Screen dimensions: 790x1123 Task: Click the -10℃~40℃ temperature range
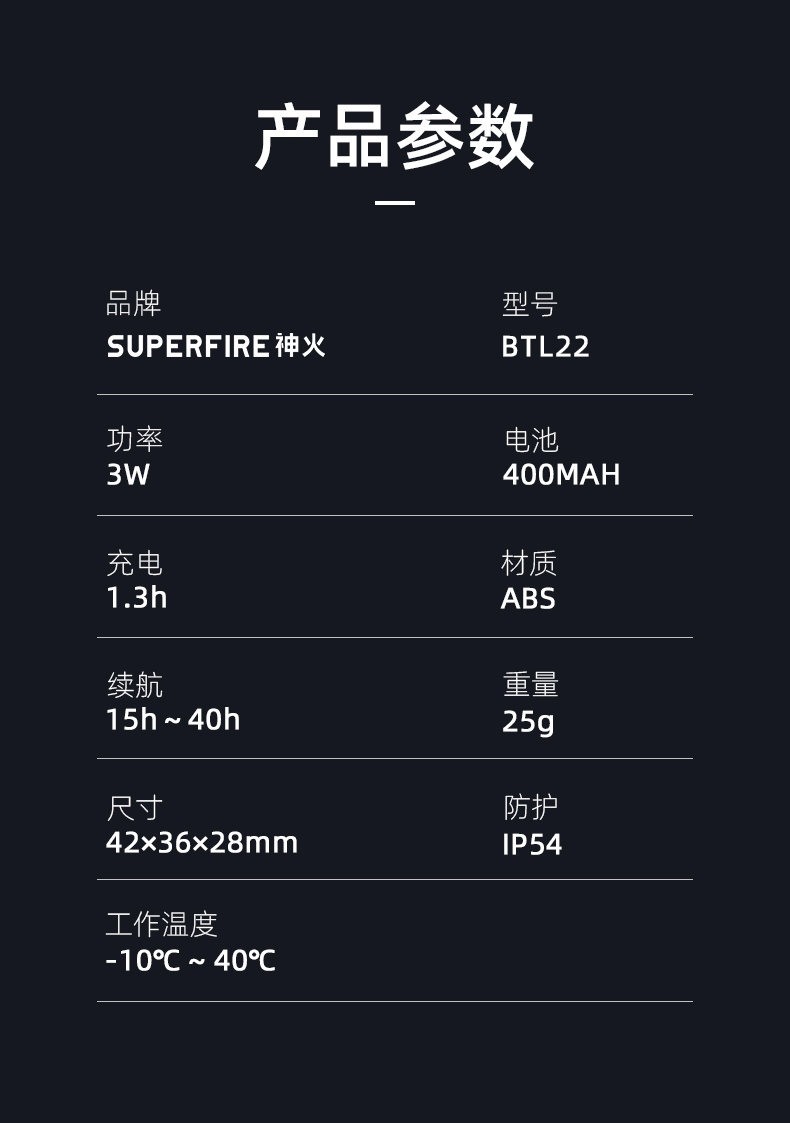pyautogui.click(x=191, y=961)
